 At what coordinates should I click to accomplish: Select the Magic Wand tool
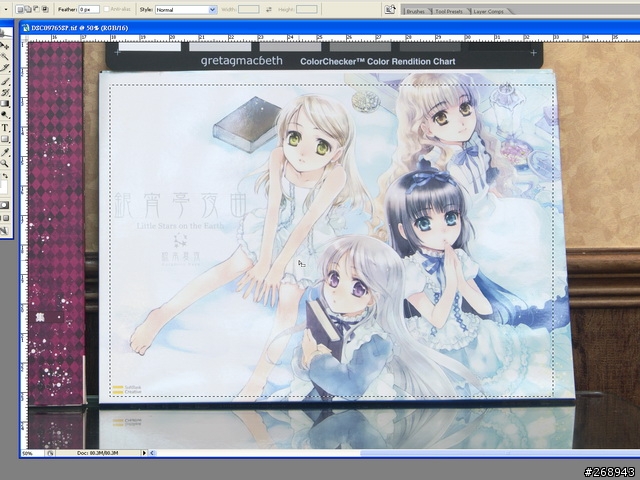5,57
